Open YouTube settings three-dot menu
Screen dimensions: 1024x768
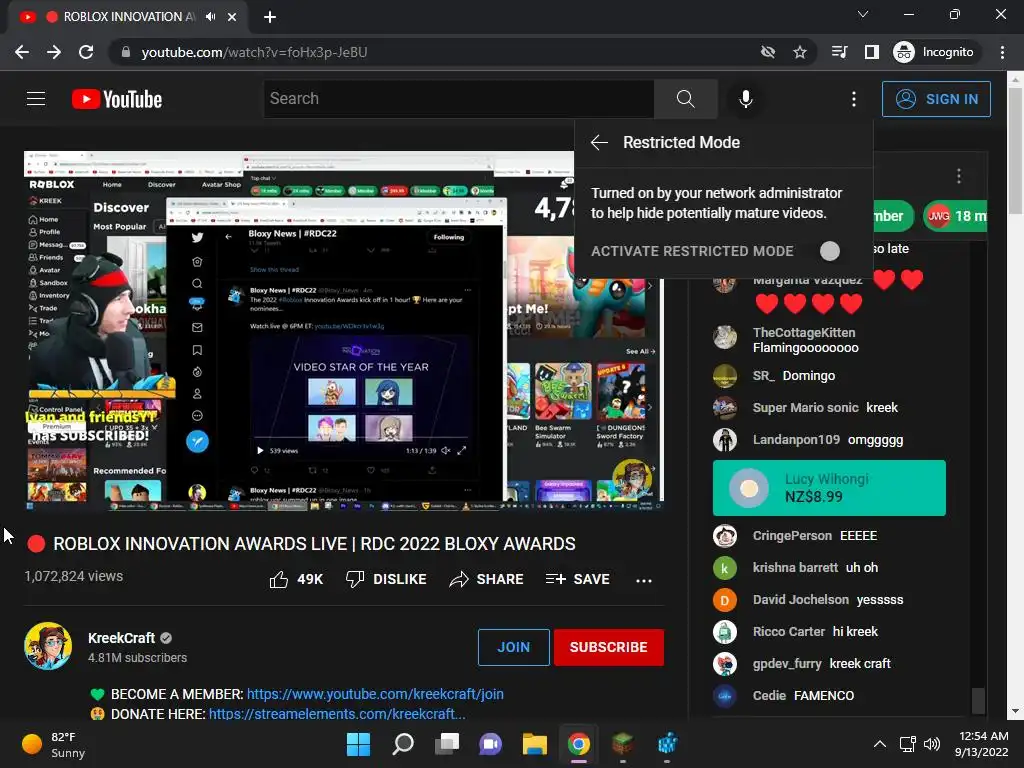tap(853, 99)
